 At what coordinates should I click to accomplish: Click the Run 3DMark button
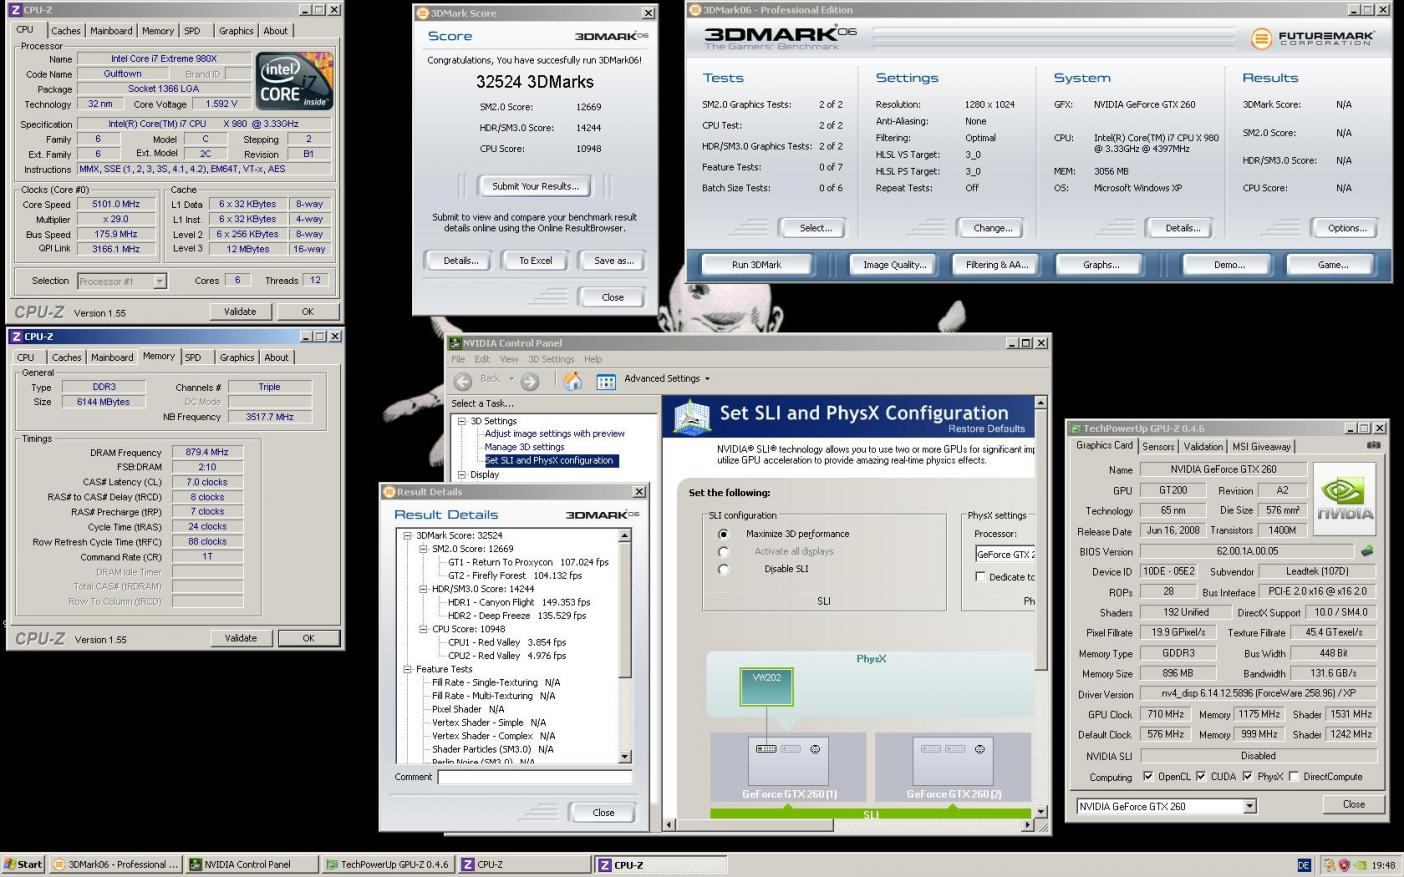(x=757, y=265)
